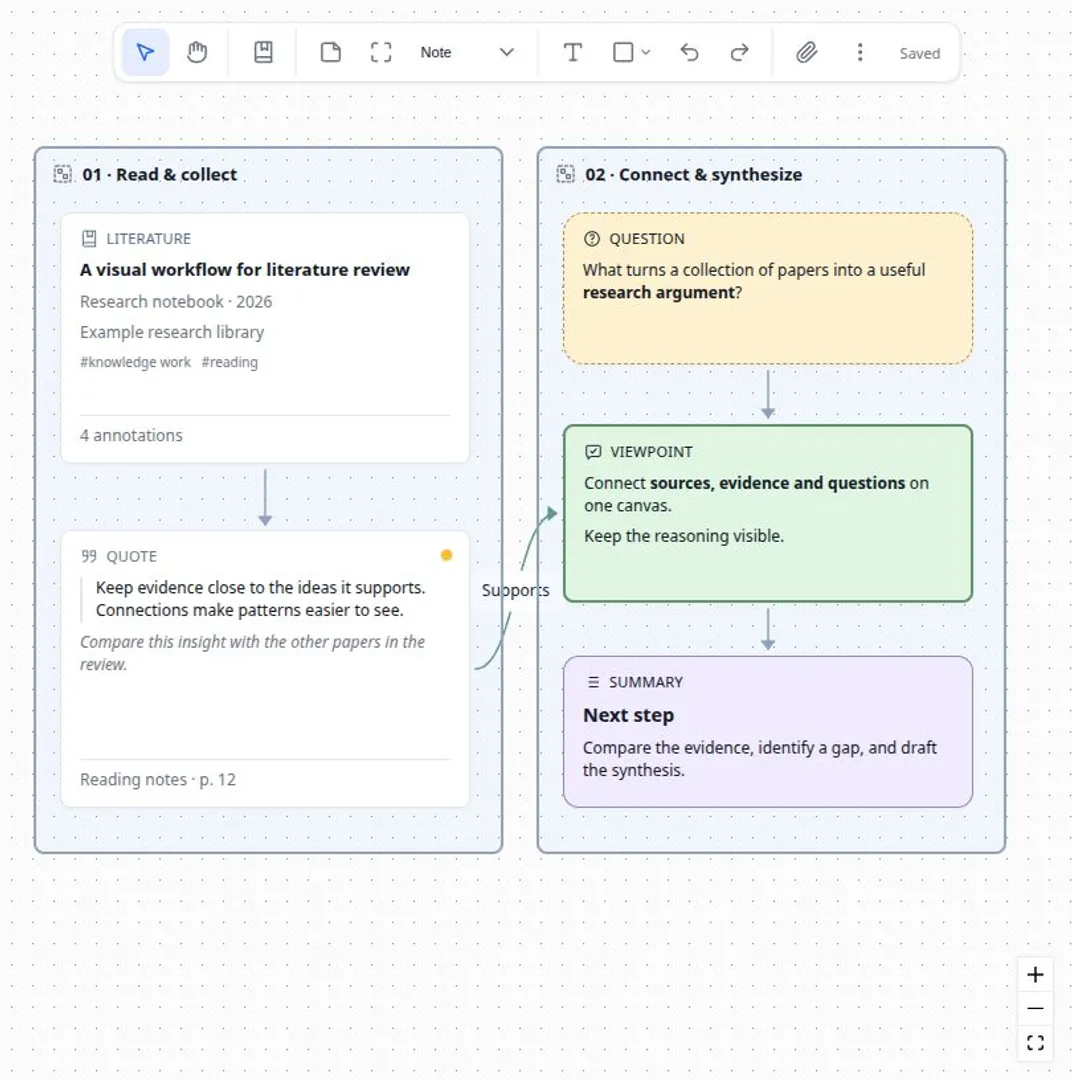This screenshot has width=1072, height=1080.
Task: Attach a file with paperclip
Action: (x=807, y=52)
